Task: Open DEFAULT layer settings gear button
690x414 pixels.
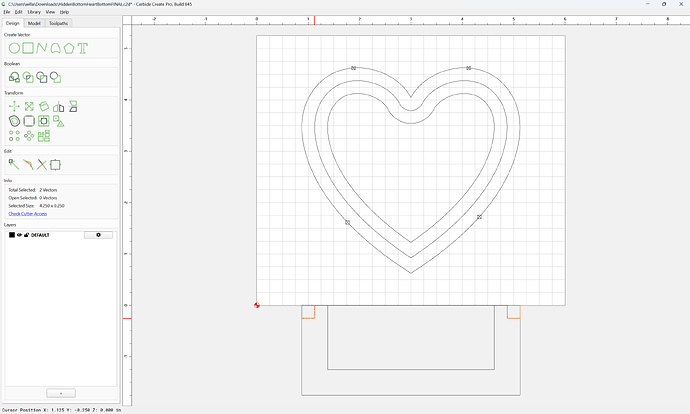Action: point(98,235)
